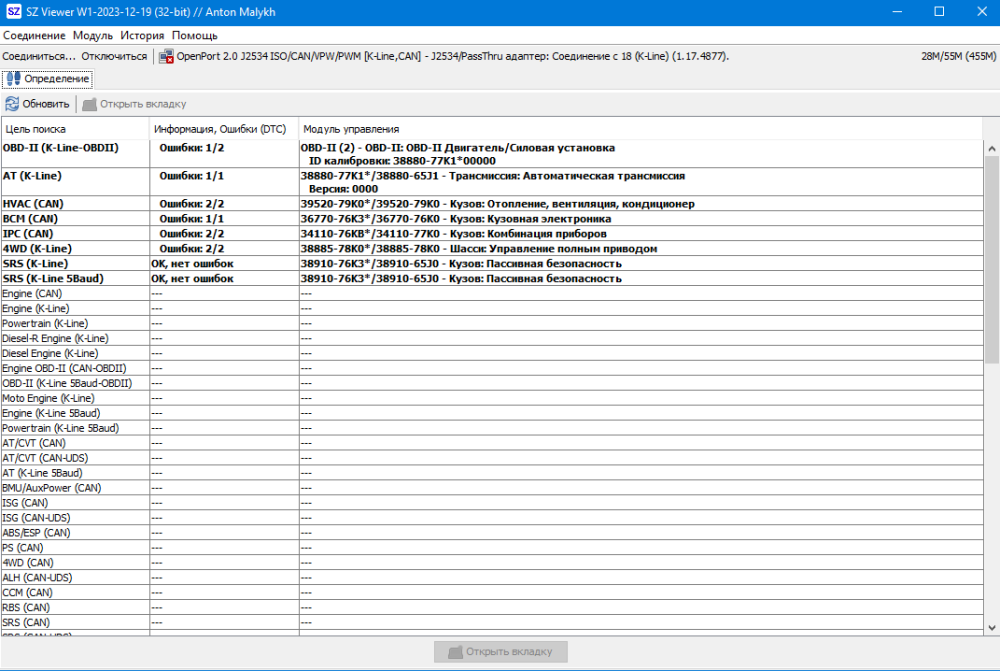
Task: Click the OpenPort adapter connection icon
Action: point(166,56)
